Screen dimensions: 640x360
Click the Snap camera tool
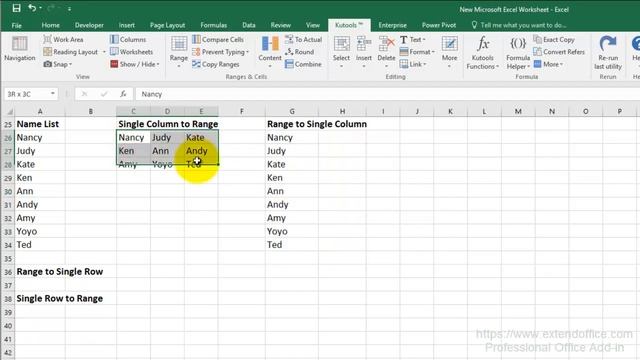point(58,64)
